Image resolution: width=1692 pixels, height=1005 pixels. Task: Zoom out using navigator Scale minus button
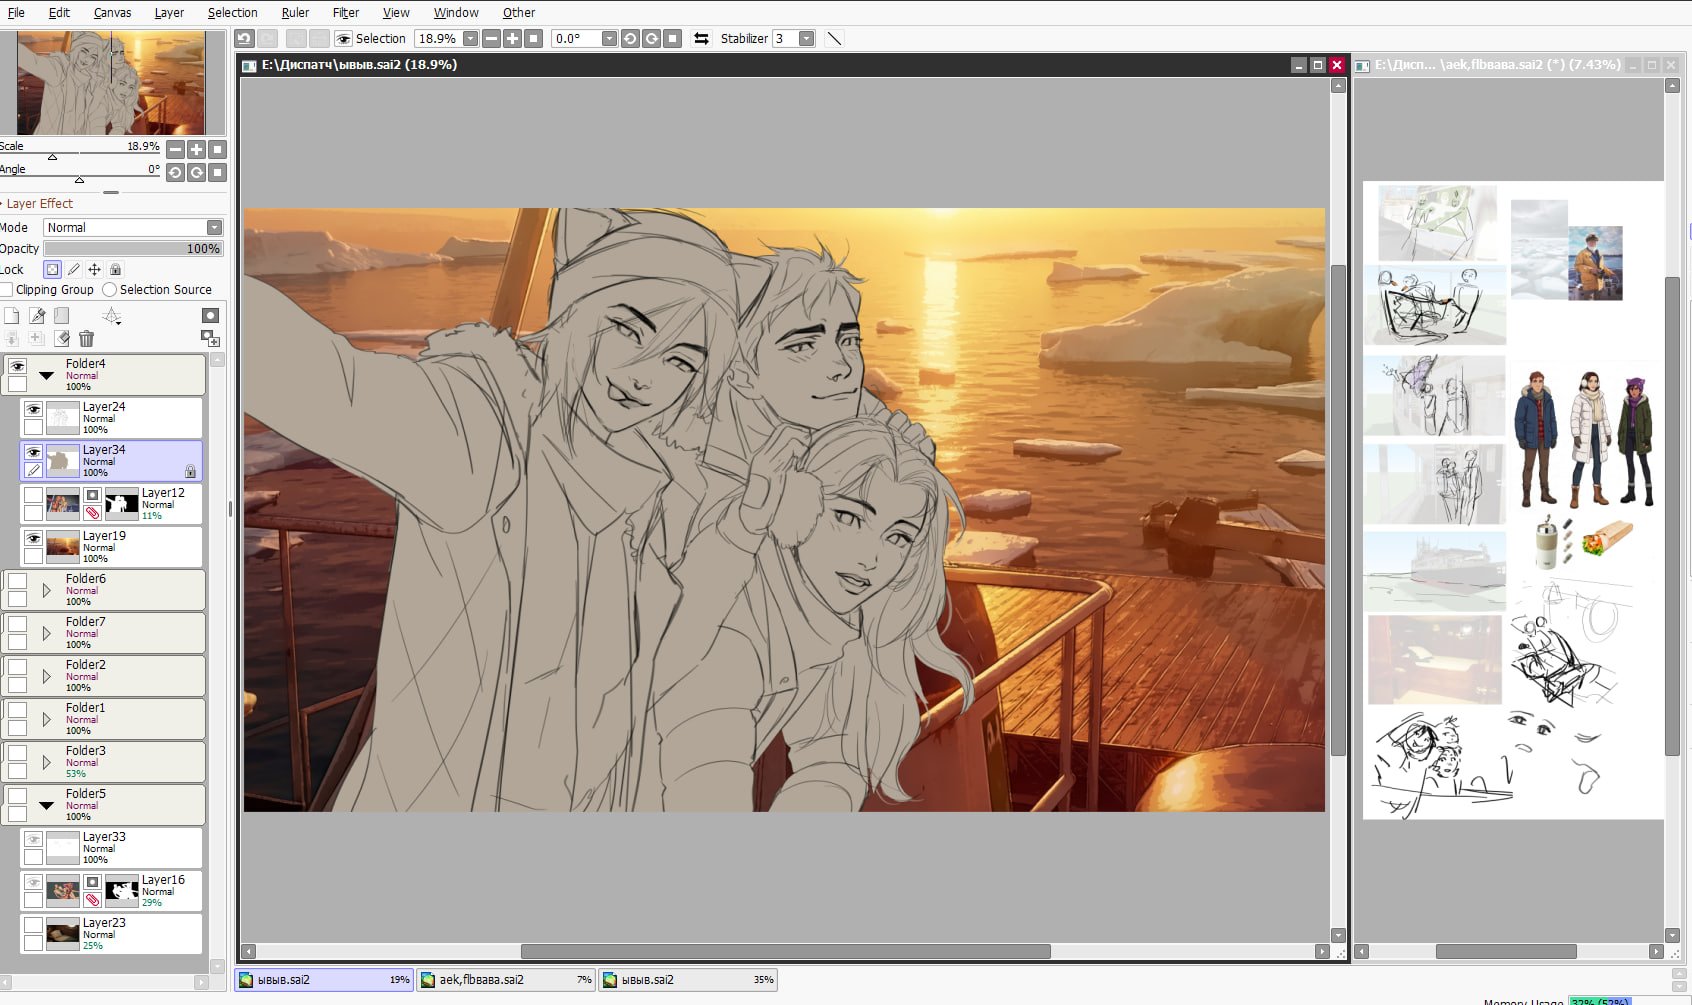(x=175, y=150)
